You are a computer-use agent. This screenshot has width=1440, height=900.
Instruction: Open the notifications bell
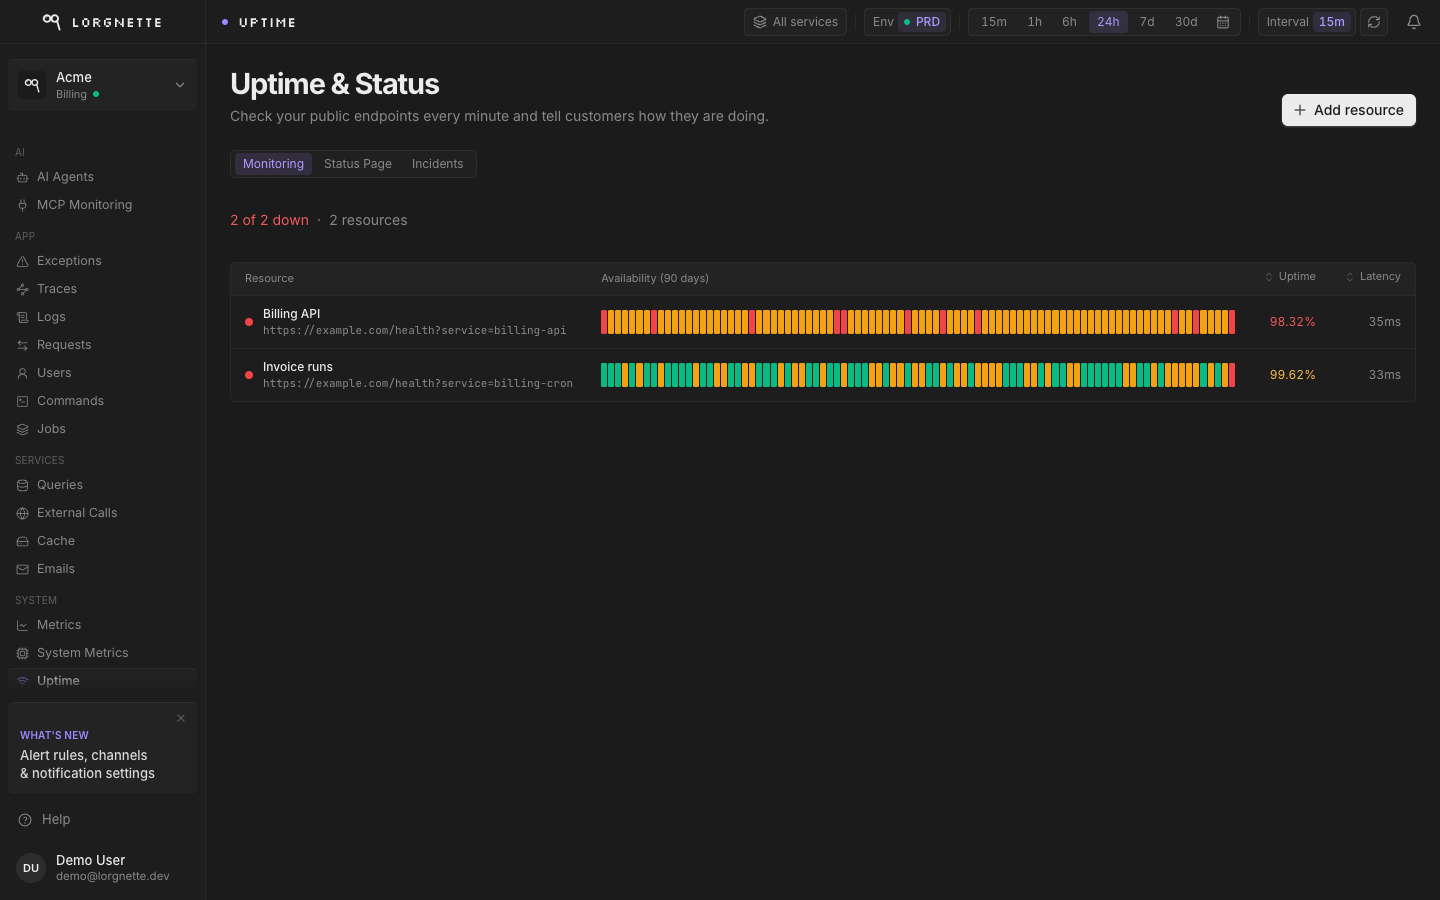click(1414, 22)
